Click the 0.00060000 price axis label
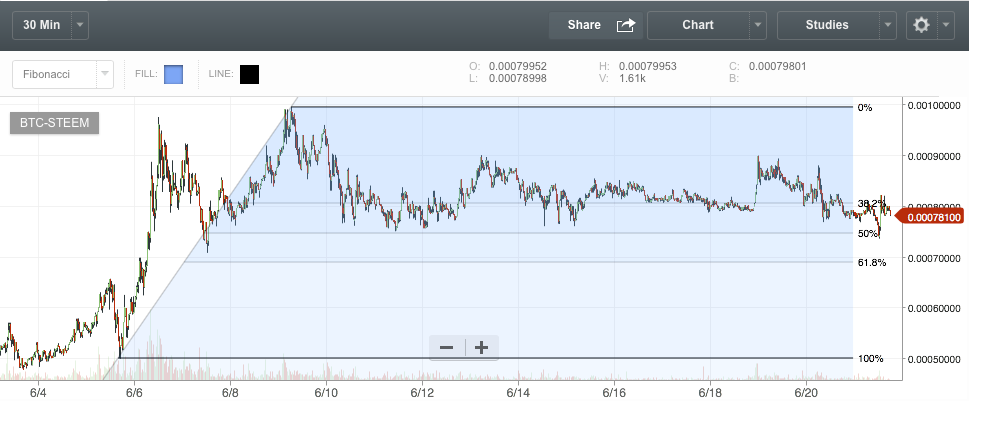Viewport: 984px width, 430px height. tap(934, 308)
